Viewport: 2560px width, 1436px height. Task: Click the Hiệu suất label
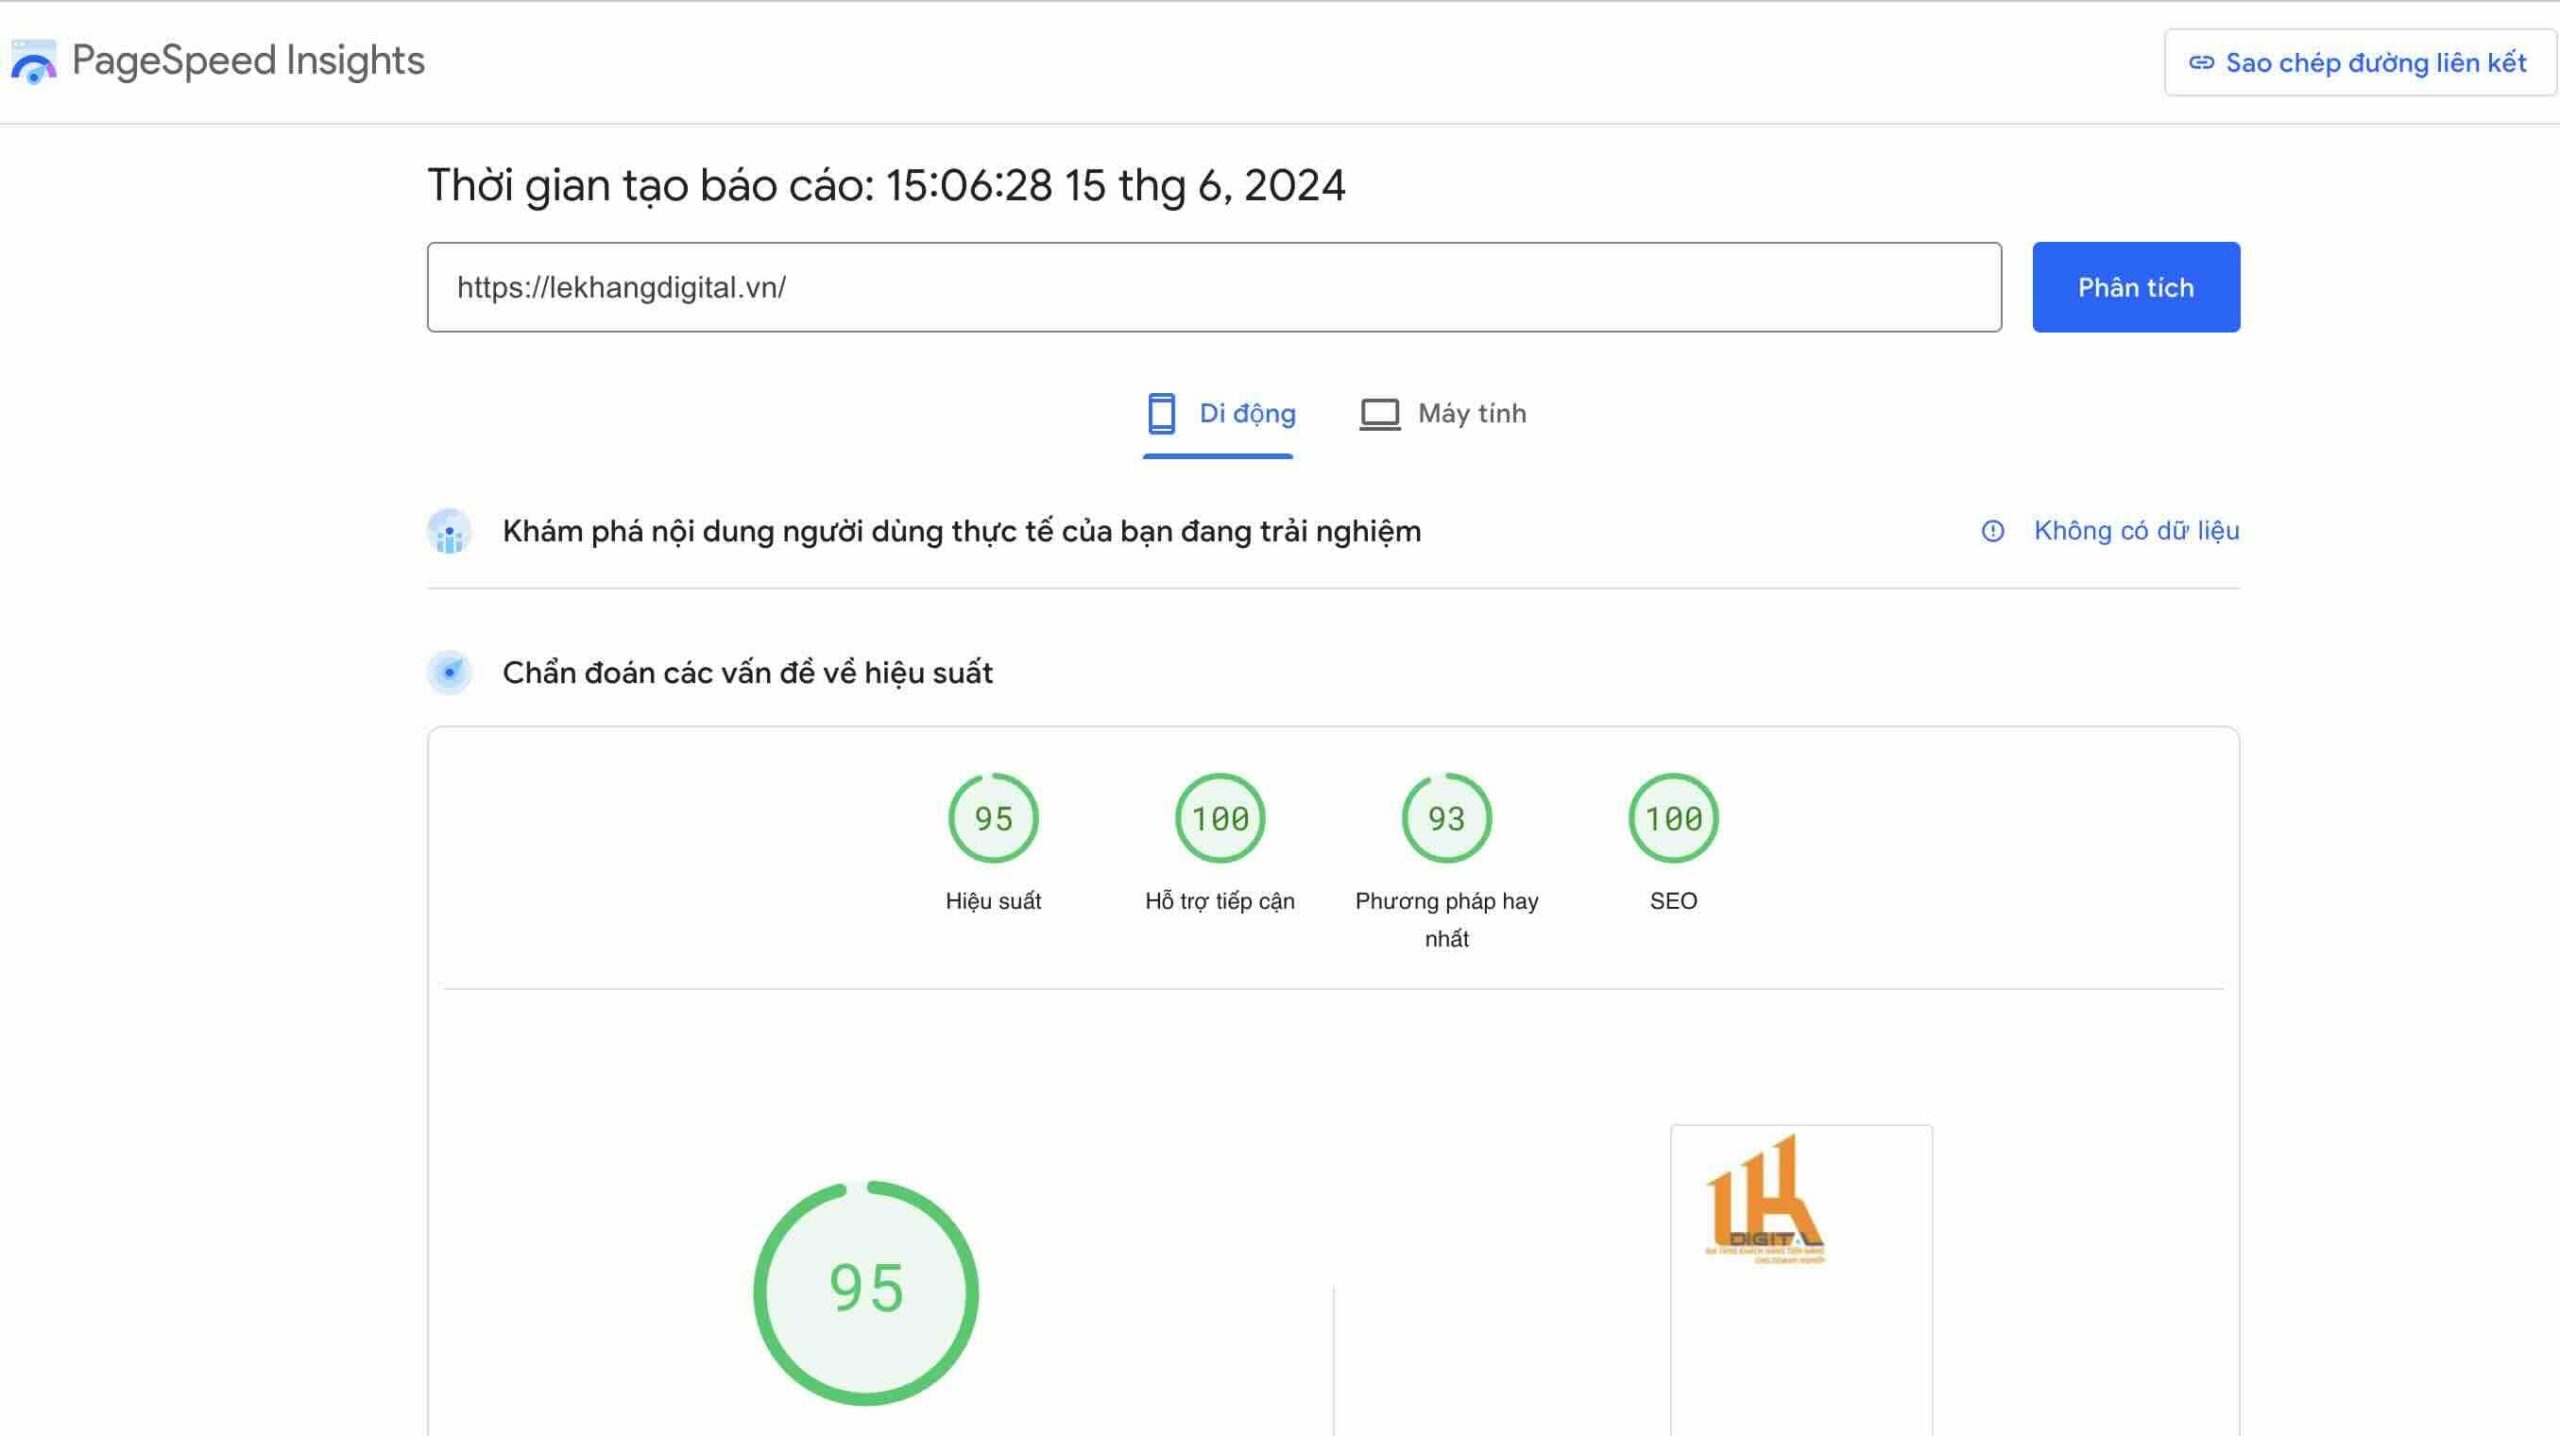[x=993, y=901]
